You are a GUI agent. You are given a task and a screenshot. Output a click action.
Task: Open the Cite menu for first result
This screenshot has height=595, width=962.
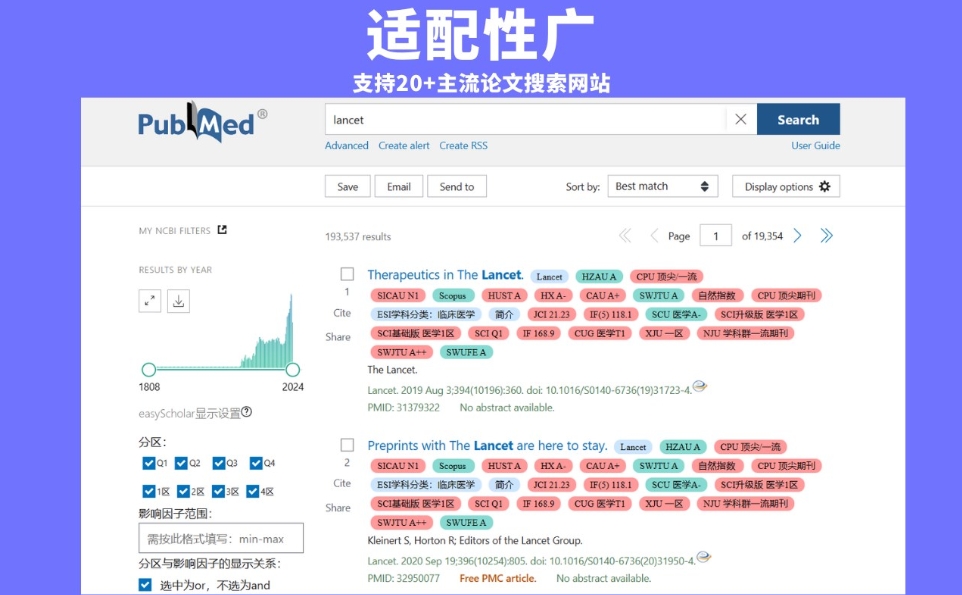343,313
